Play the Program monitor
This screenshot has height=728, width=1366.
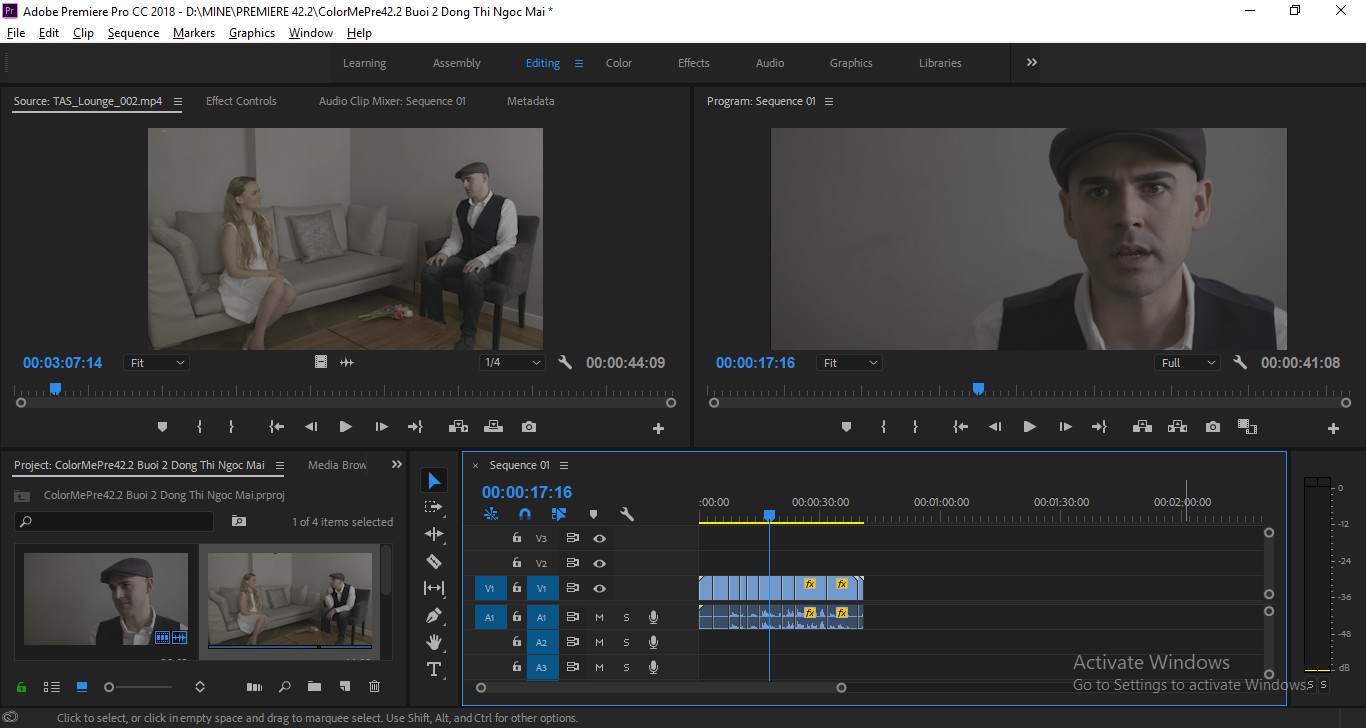pos(1029,427)
